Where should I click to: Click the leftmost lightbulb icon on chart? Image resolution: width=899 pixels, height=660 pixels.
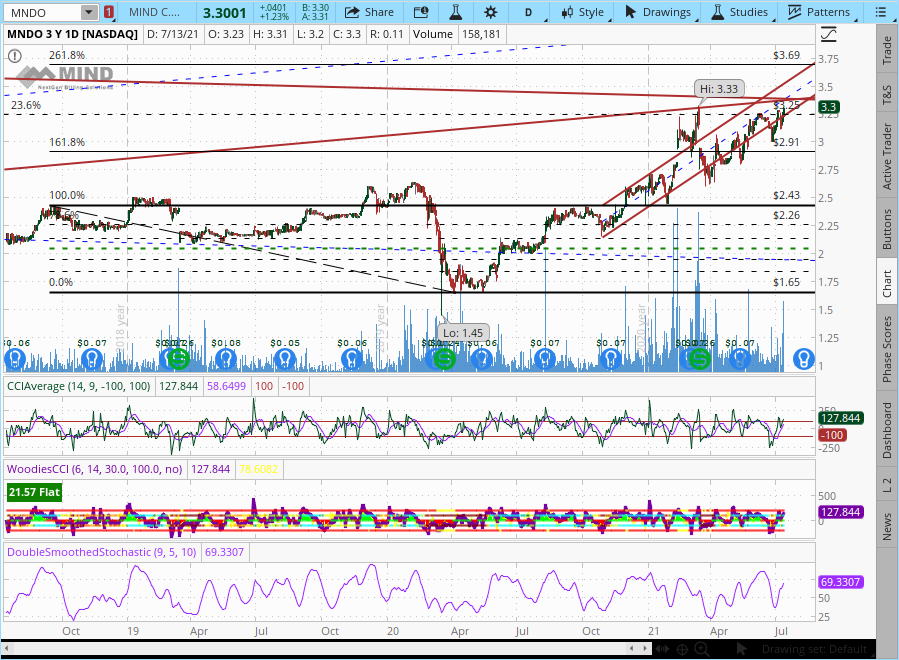[x=14, y=358]
